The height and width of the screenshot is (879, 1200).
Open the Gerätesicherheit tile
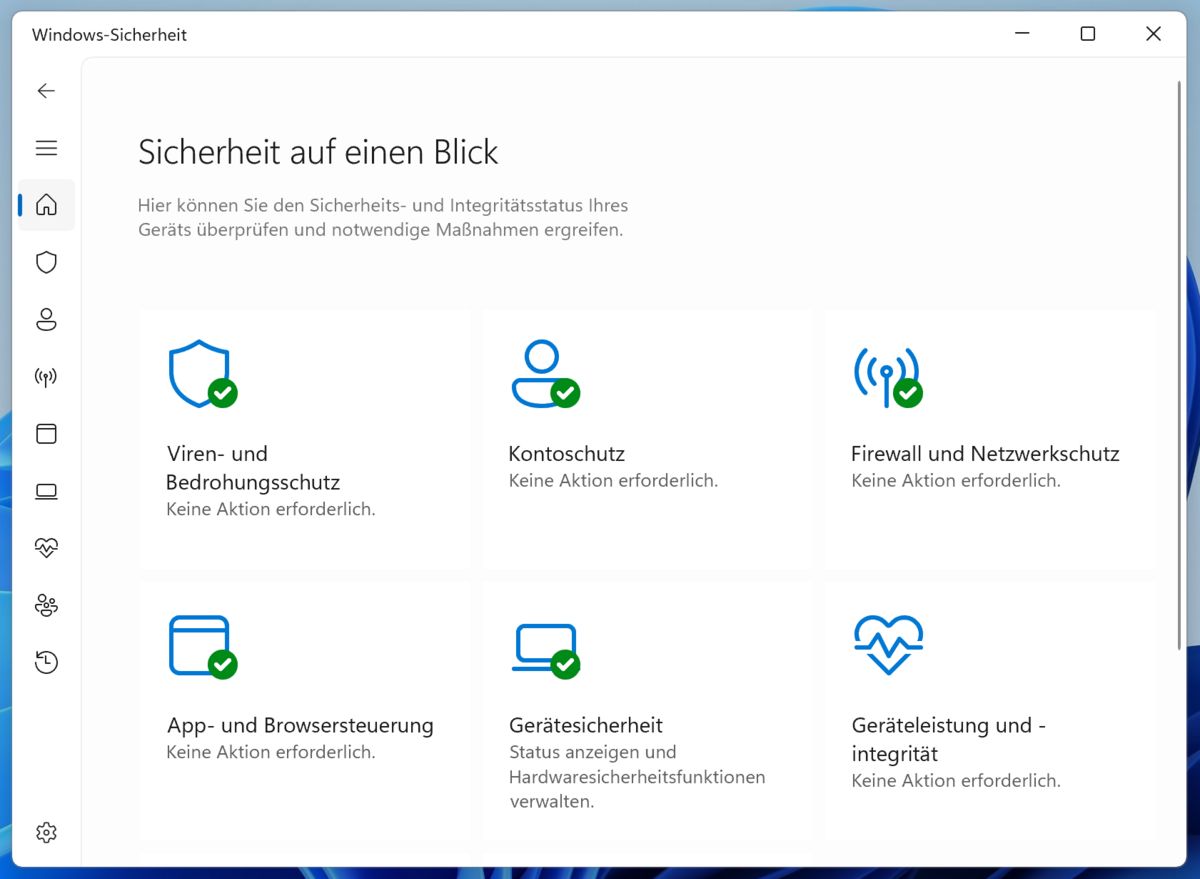coord(646,713)
